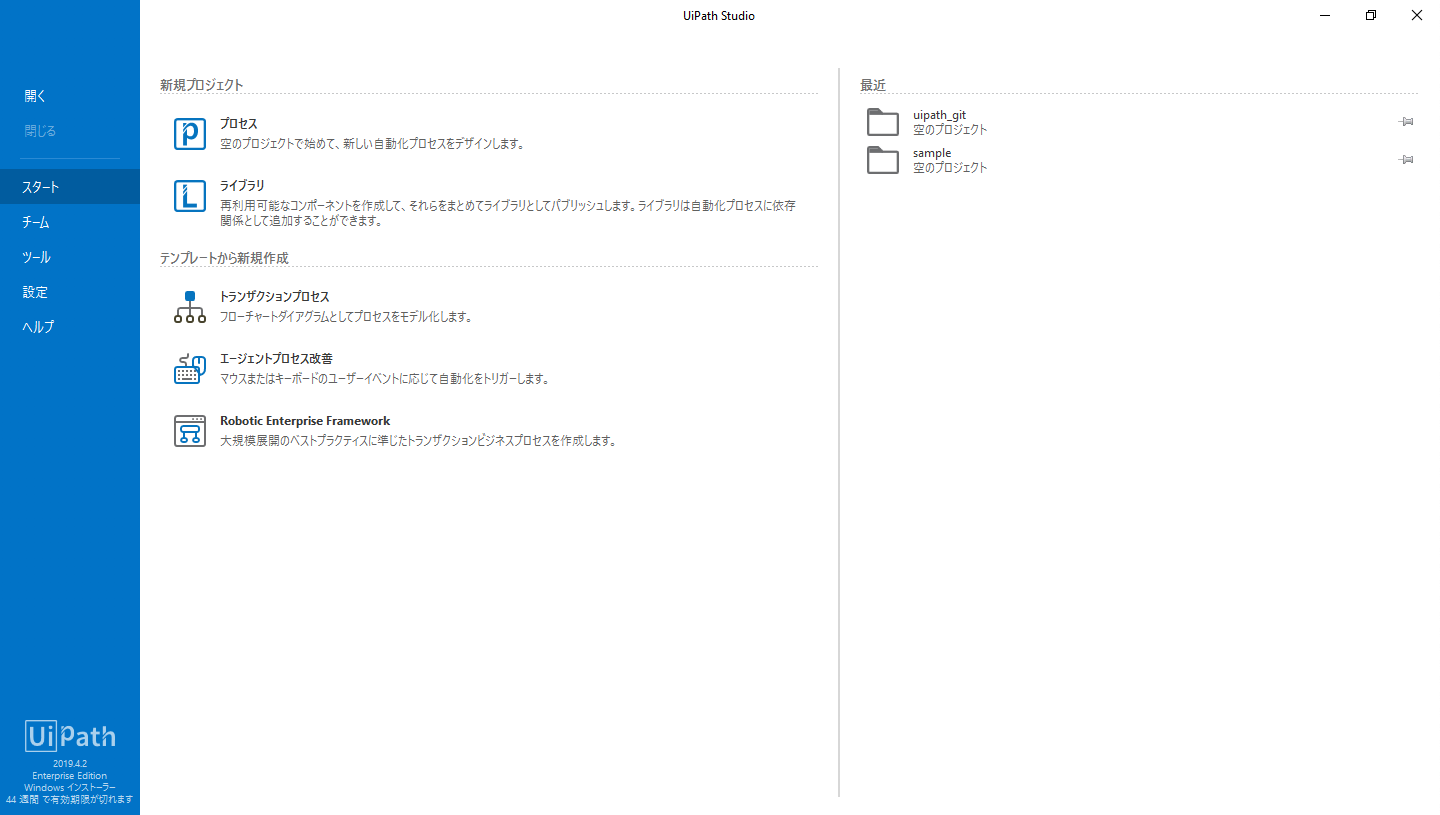Click the Process (プロセス) project icon
Viewport: 1440px width, 815px height.
[x=190, y=134]
